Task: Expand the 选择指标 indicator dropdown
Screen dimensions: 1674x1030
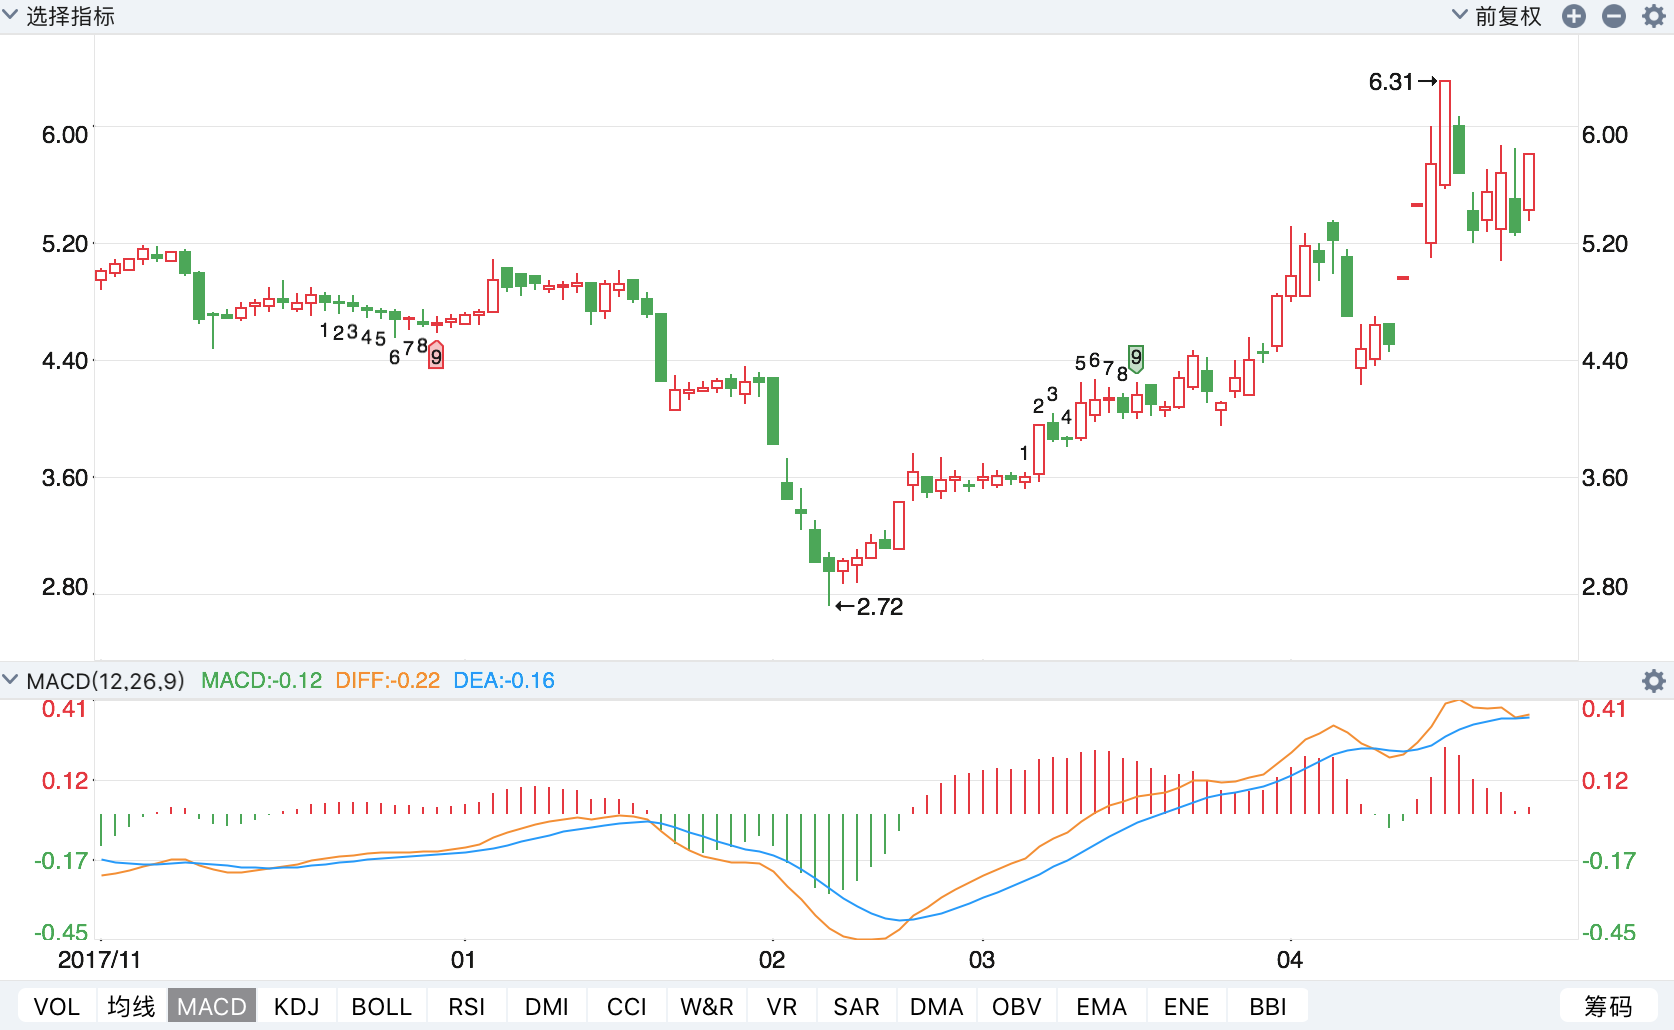Action: pyautogui.click(x=60, y=16)
